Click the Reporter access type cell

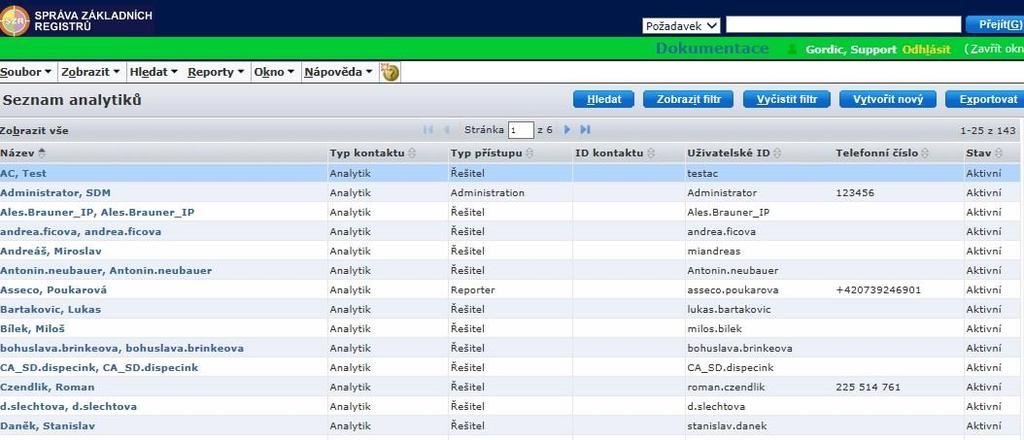(473, 290)
